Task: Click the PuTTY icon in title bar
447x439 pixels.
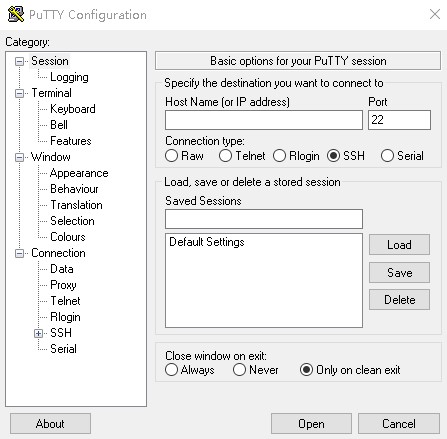Action: click(15, 14)
